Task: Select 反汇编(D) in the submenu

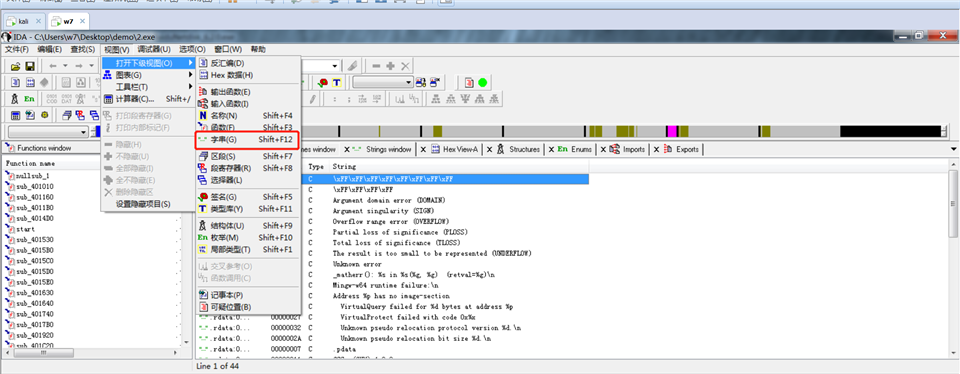Action: point(247,63)
